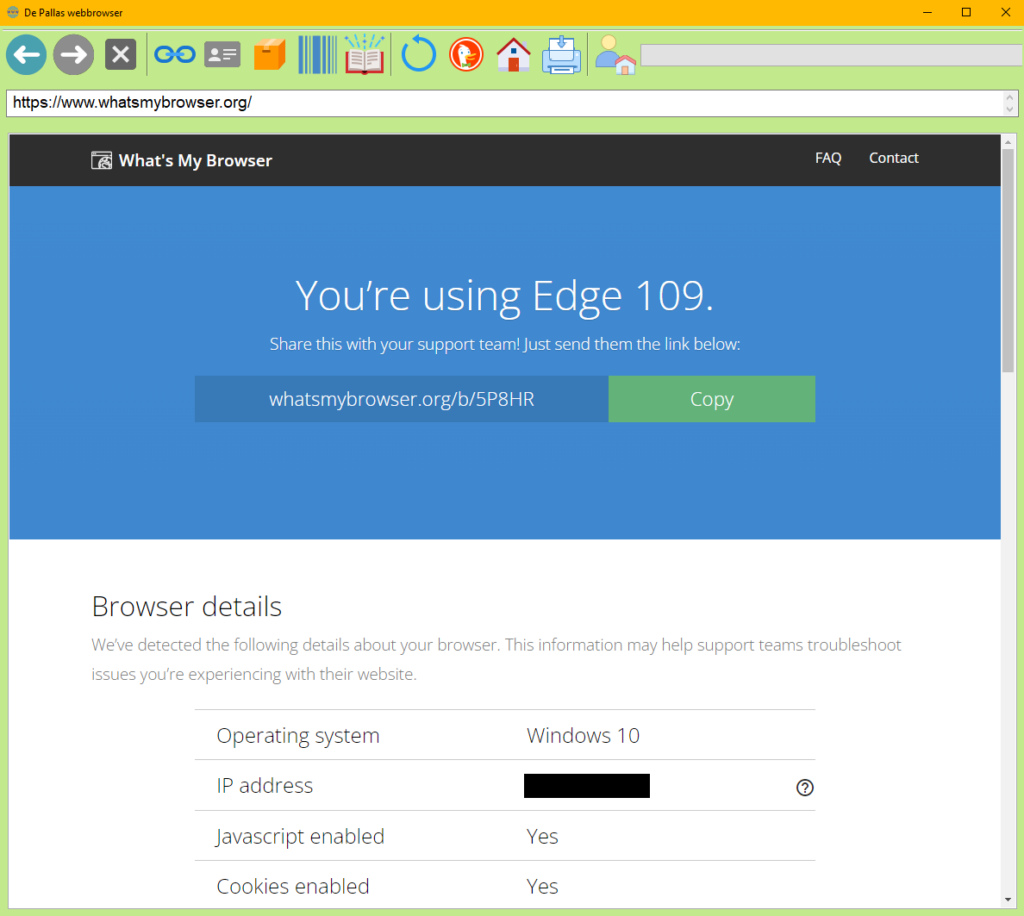Click the What's My Browser logo icon
Viewport: 1024px width, 916px height.
point(101,161)
